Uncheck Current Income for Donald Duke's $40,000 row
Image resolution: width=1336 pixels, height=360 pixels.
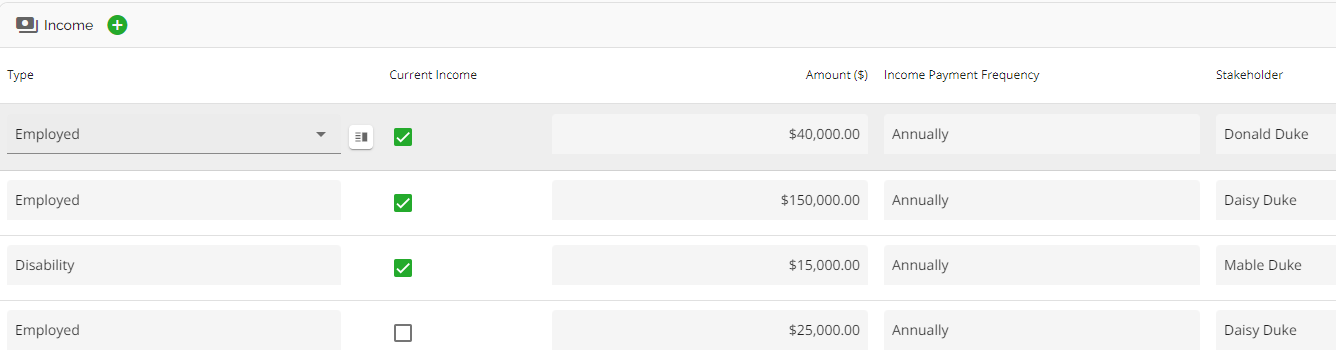click(x=403, y=137)
